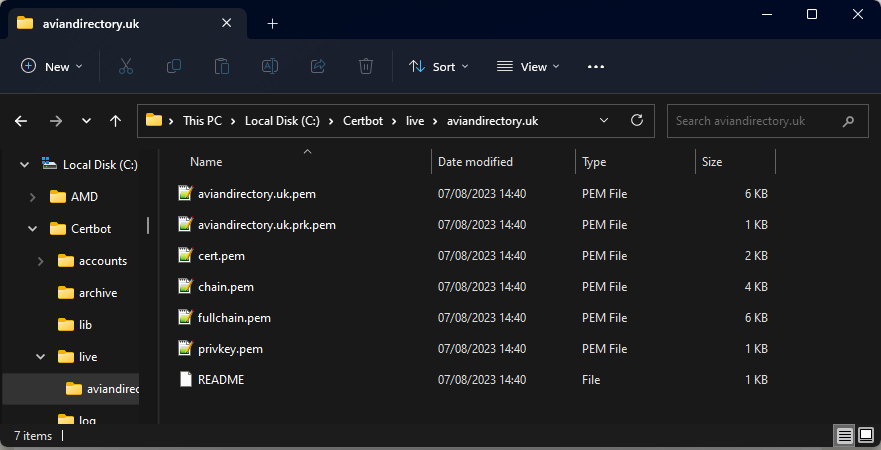This screenshot has height=450, width=881.
Task: Switch to details view layout toggle
Action: click(x=844, y=436)
